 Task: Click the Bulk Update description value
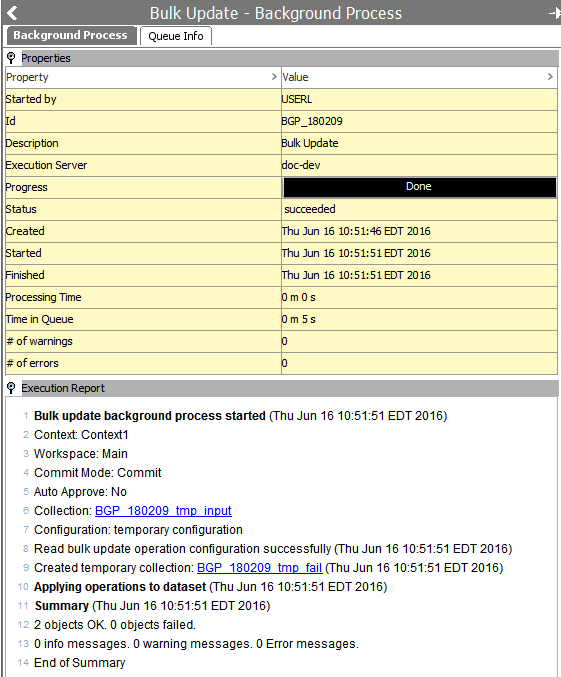click(x=310, y=143)
